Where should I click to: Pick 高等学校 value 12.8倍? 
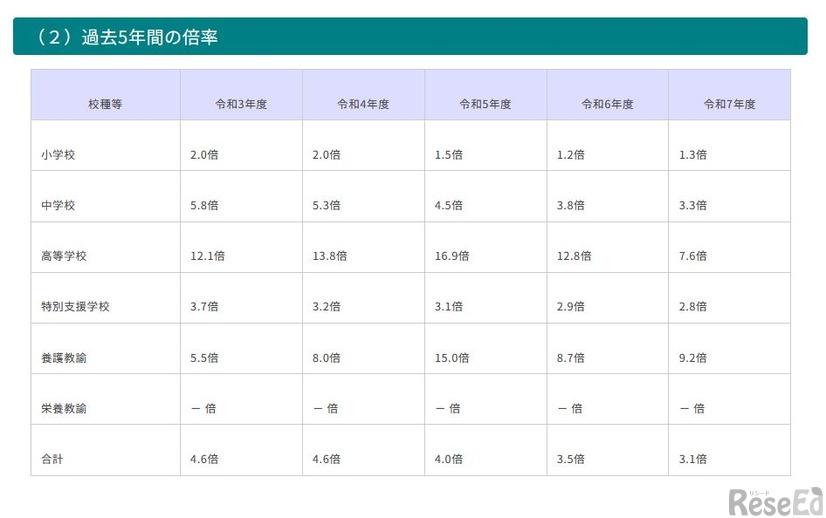574,256
